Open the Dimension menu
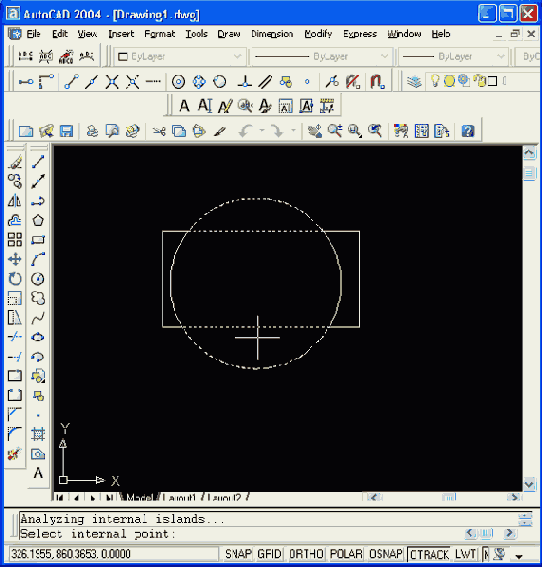The width and height of the screenshot is (542, 567). point(272,34)
